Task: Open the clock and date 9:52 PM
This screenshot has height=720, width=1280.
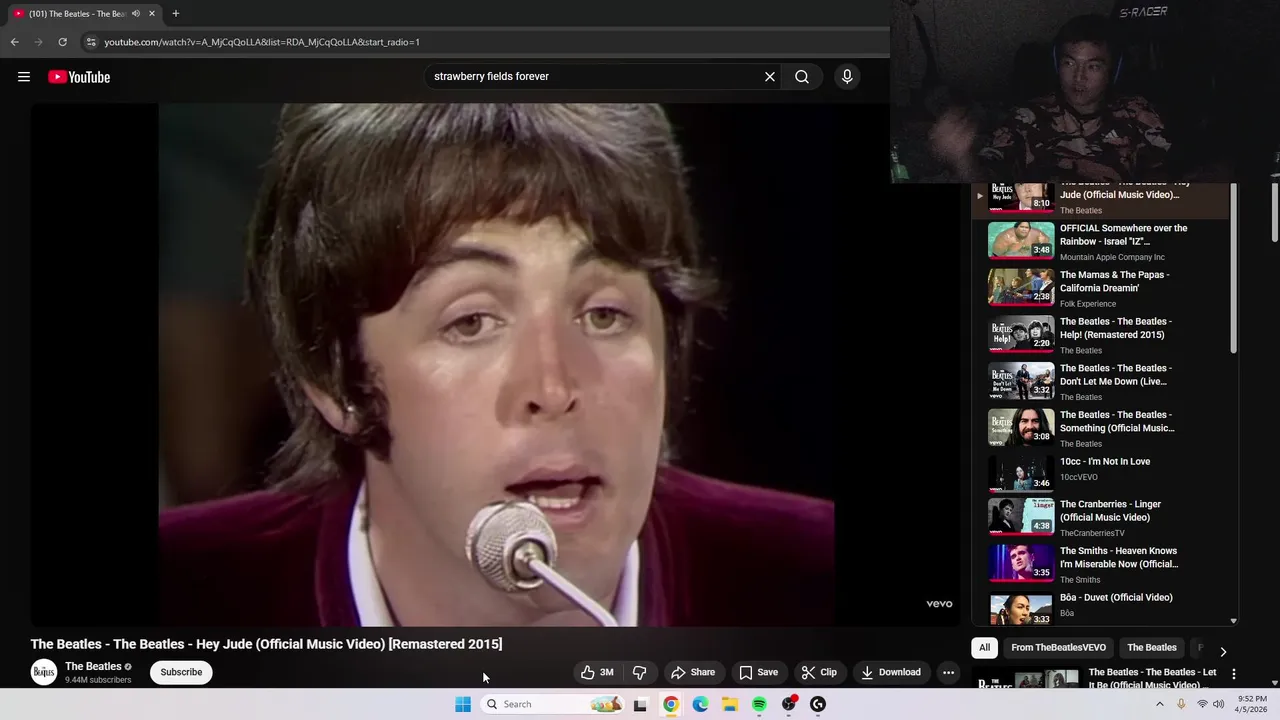Action: [x=1252, y=704]
